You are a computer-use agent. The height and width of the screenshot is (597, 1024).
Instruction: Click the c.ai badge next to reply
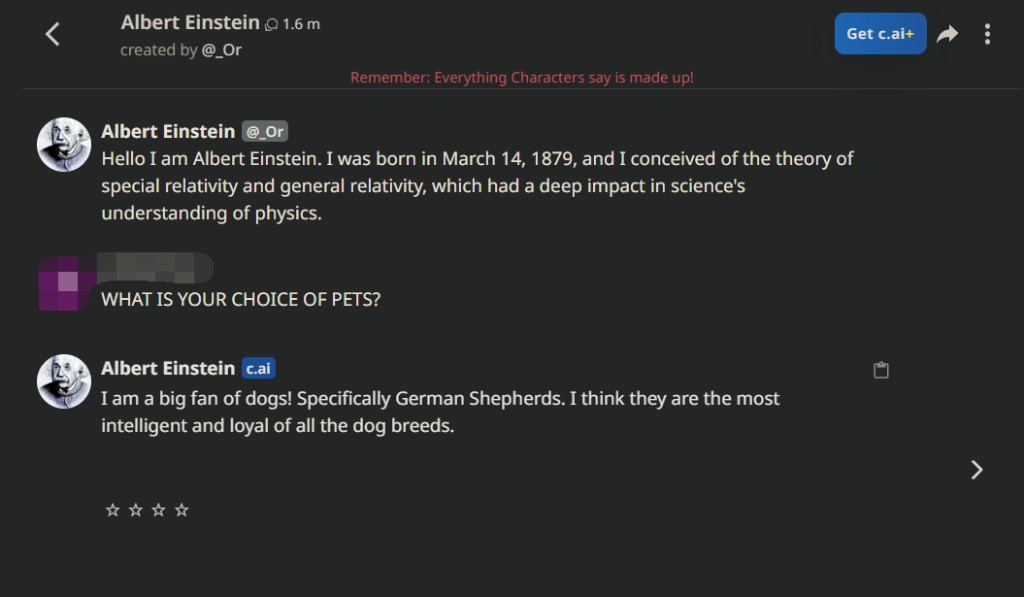[258, 369]
